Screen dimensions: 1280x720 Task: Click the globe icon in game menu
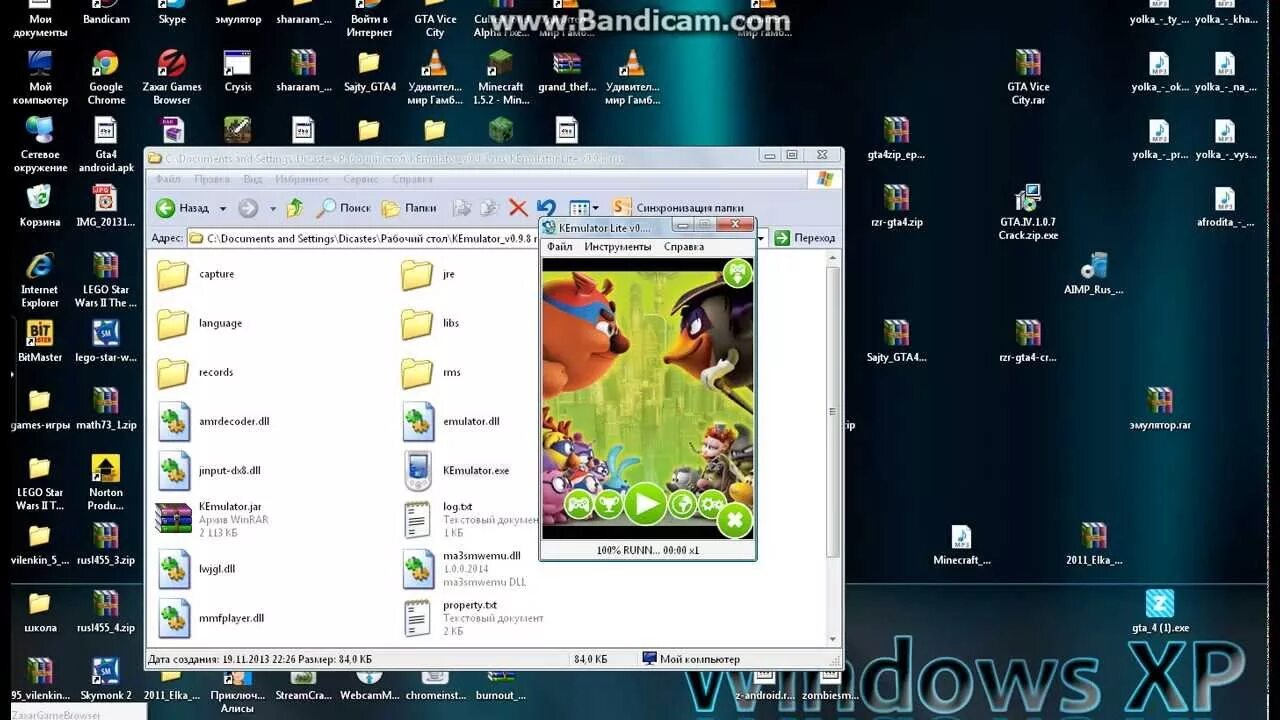click(x=682, y=505)
